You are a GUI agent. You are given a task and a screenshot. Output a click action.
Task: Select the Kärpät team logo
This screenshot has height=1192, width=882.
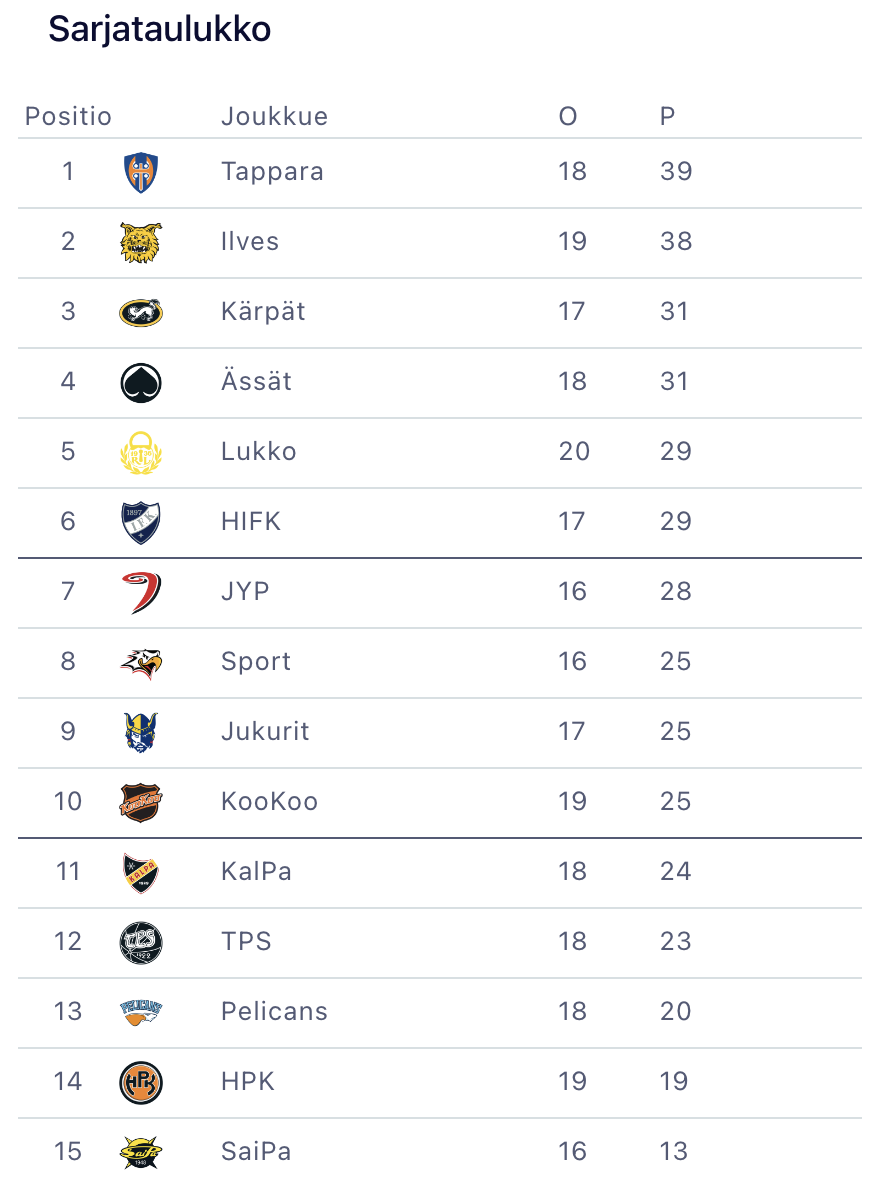pos(140,312)
